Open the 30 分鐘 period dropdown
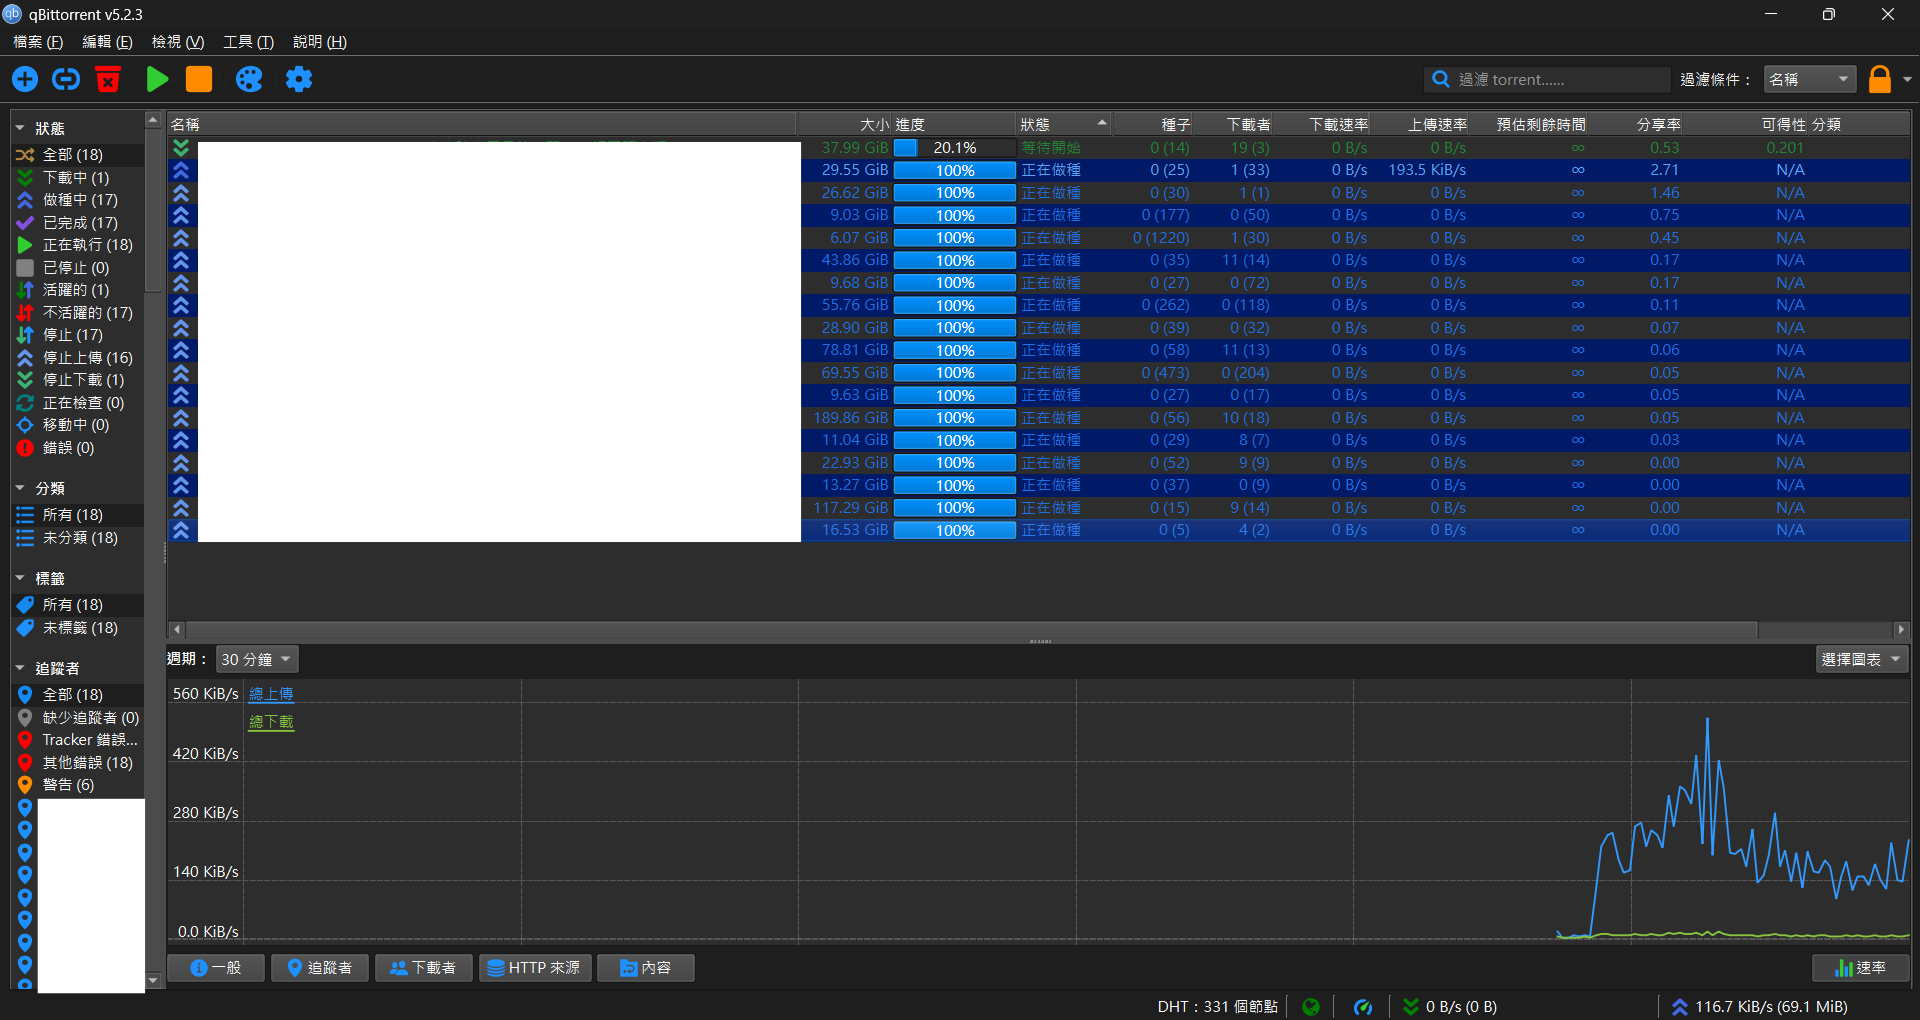 (257, 659)
